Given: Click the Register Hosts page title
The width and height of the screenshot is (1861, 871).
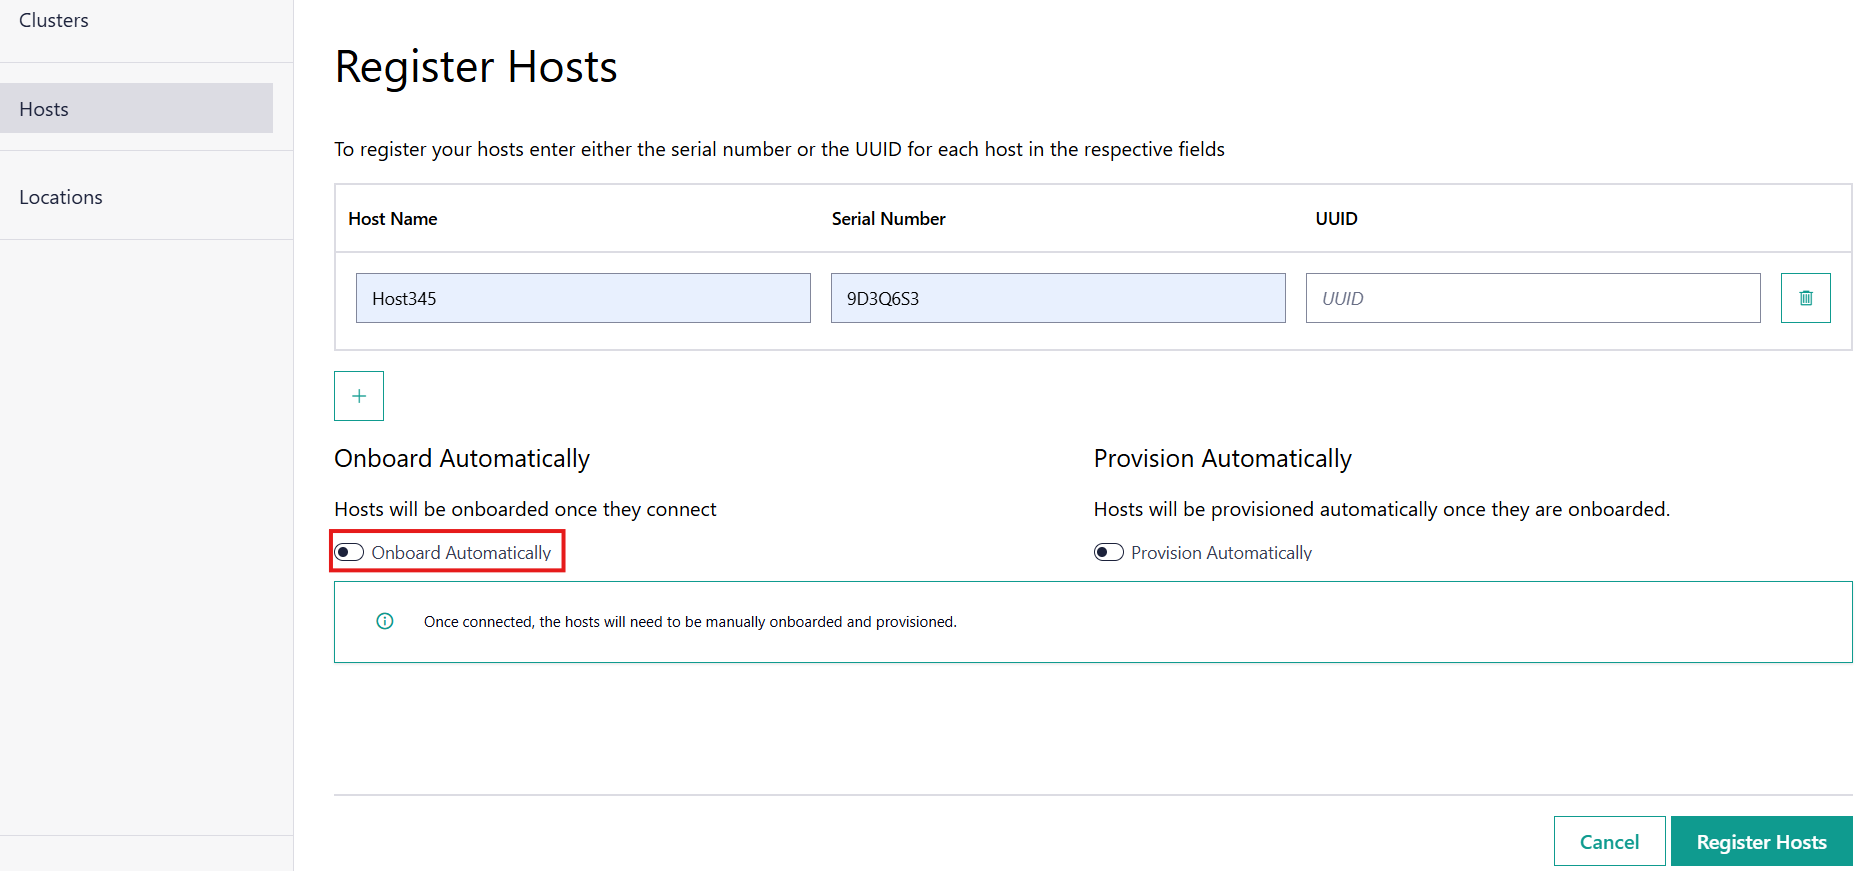Looking at the screenshot, I should pos(476,67).
